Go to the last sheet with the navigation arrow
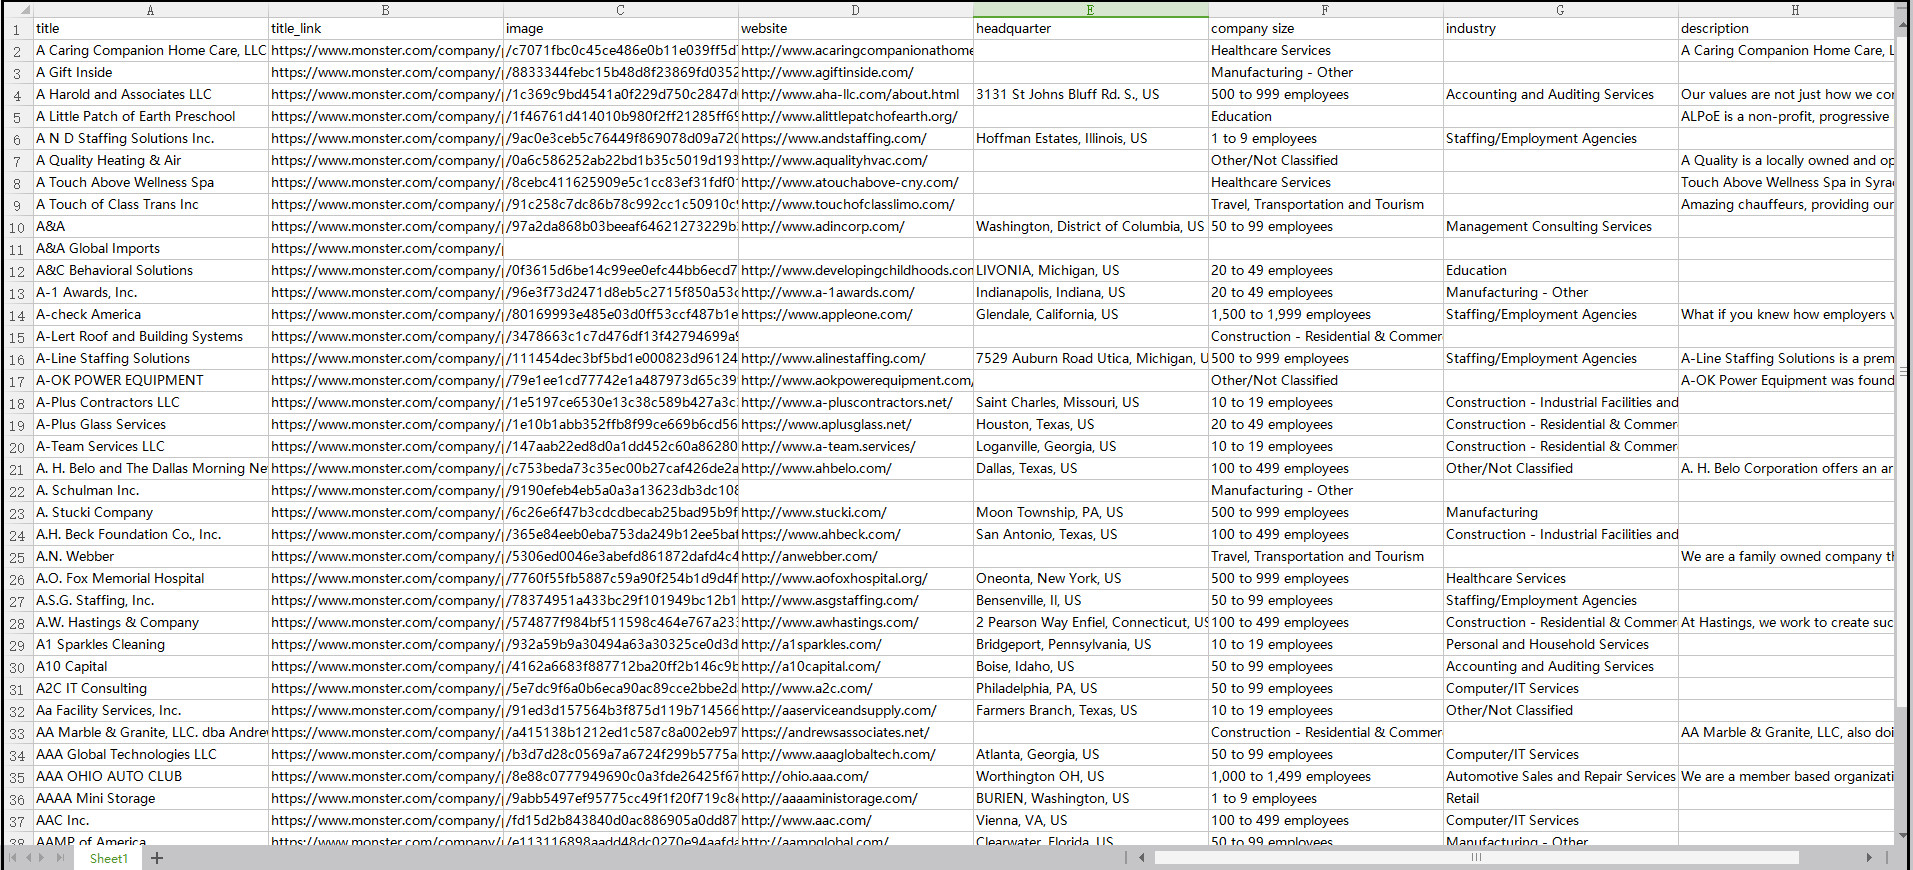1913x870 pixels. click(61, 858)
